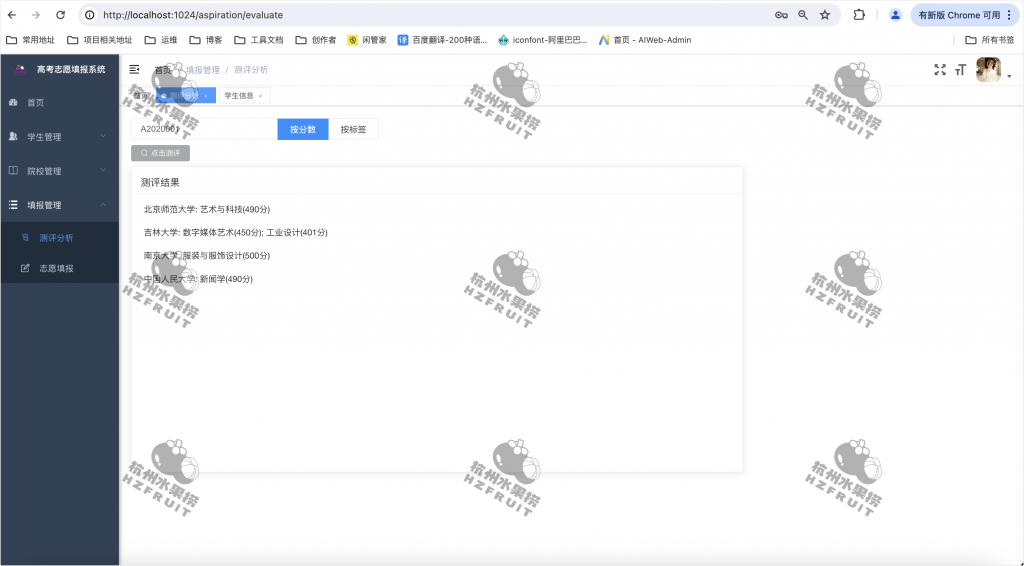Image resolution: width=1024 pixels, height=566 pixels.
Task: Open the user dropdown caret beside avatar
Action: coord(1009,76)
